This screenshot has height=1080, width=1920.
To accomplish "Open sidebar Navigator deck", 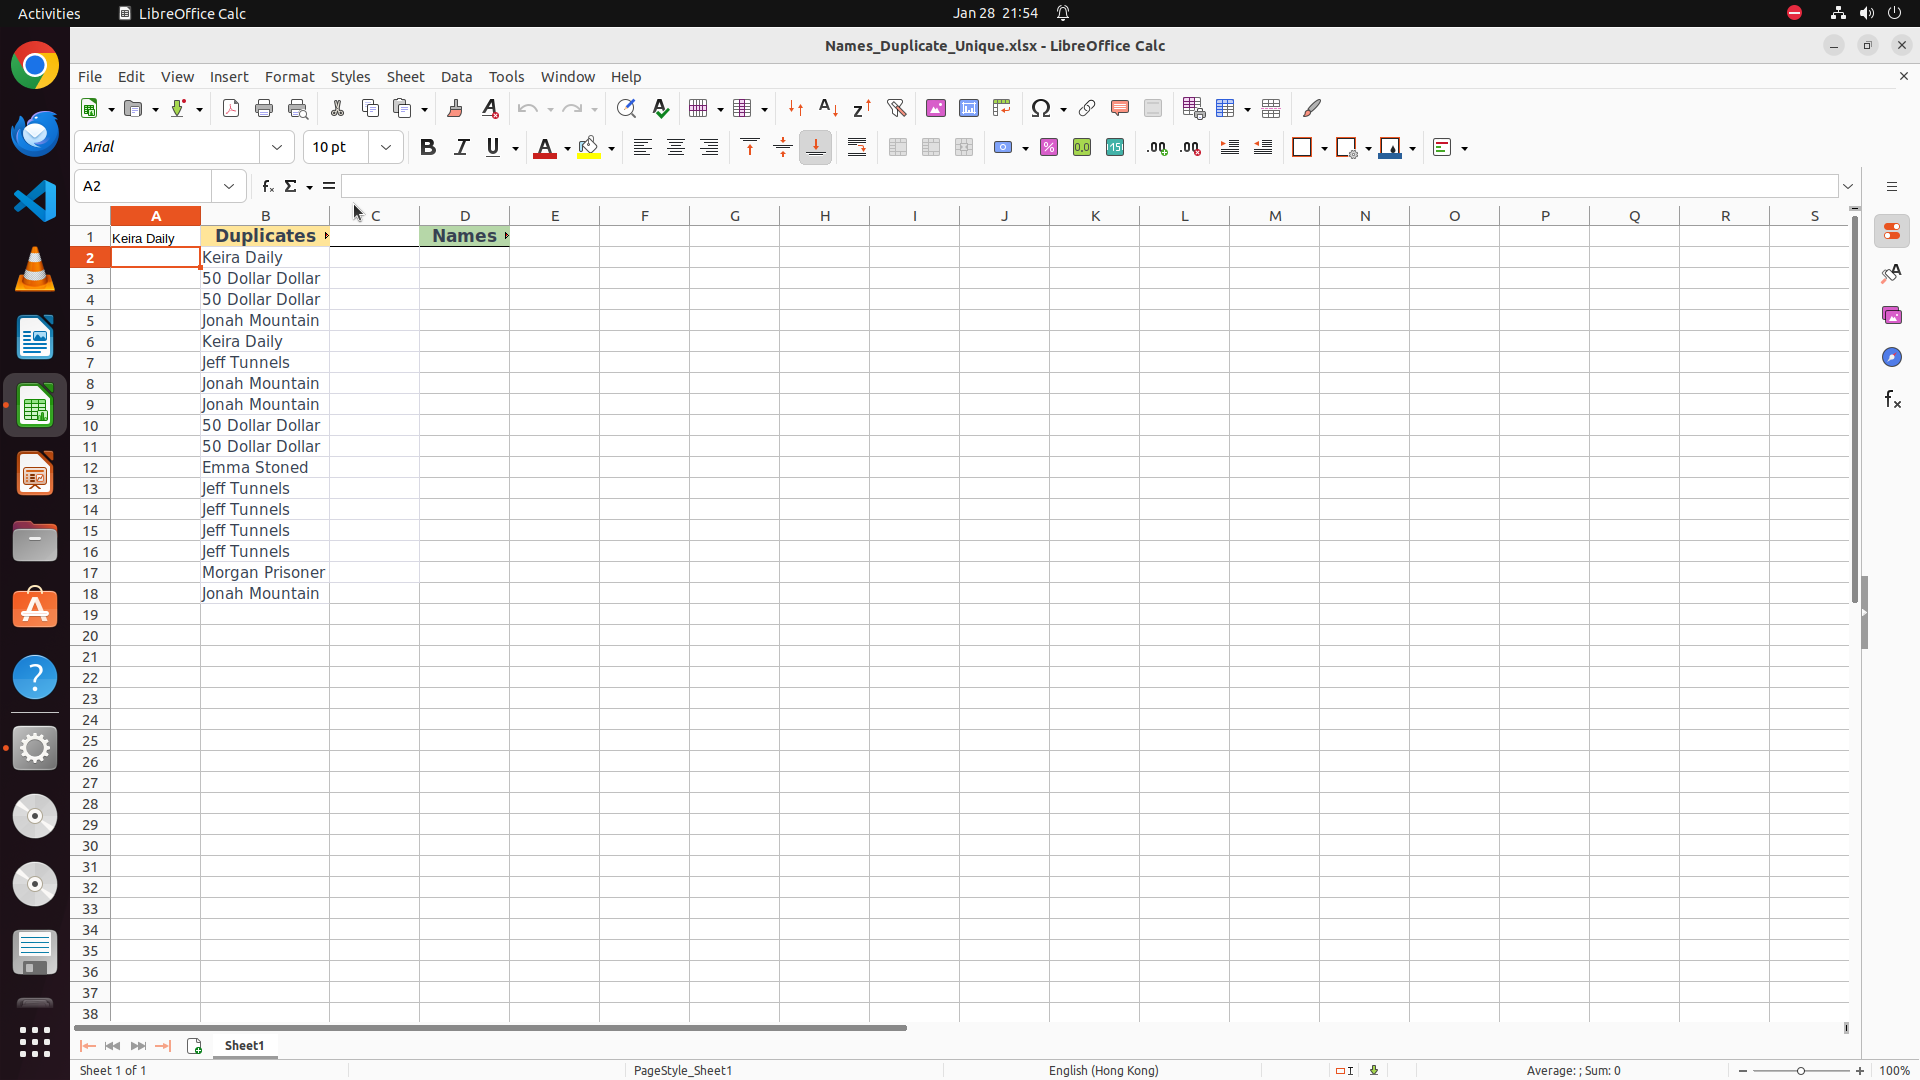I will tap(1891, 358).
